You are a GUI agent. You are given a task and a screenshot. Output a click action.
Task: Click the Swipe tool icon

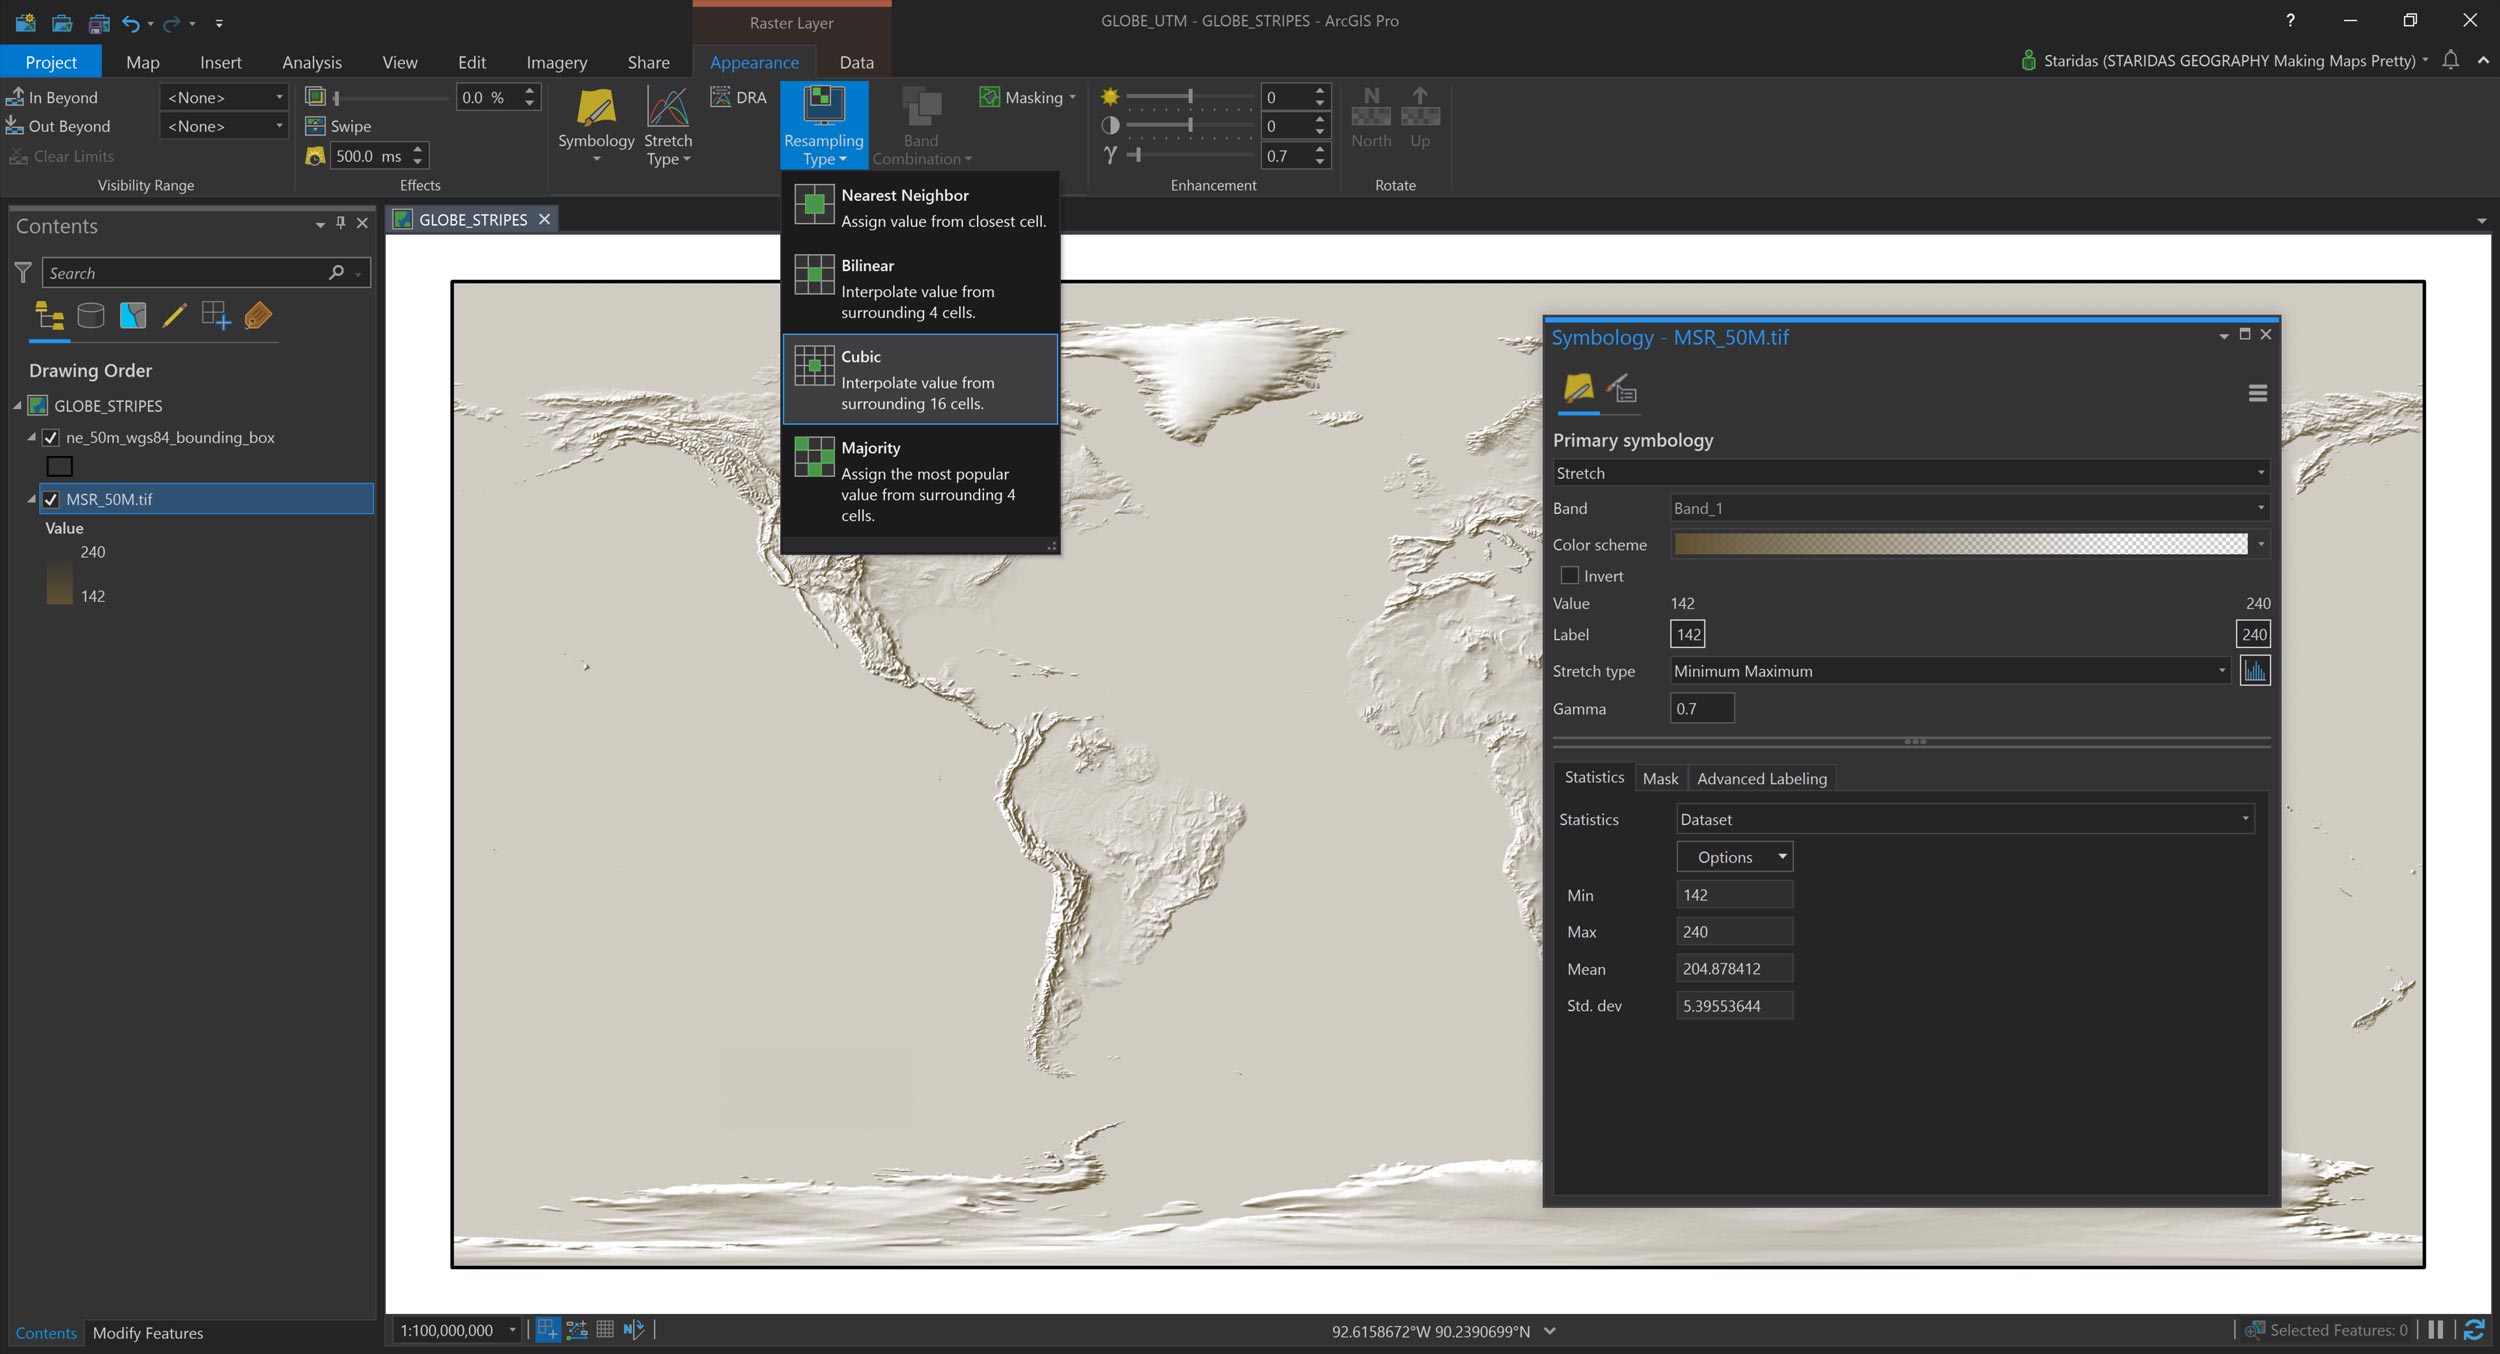315,126
